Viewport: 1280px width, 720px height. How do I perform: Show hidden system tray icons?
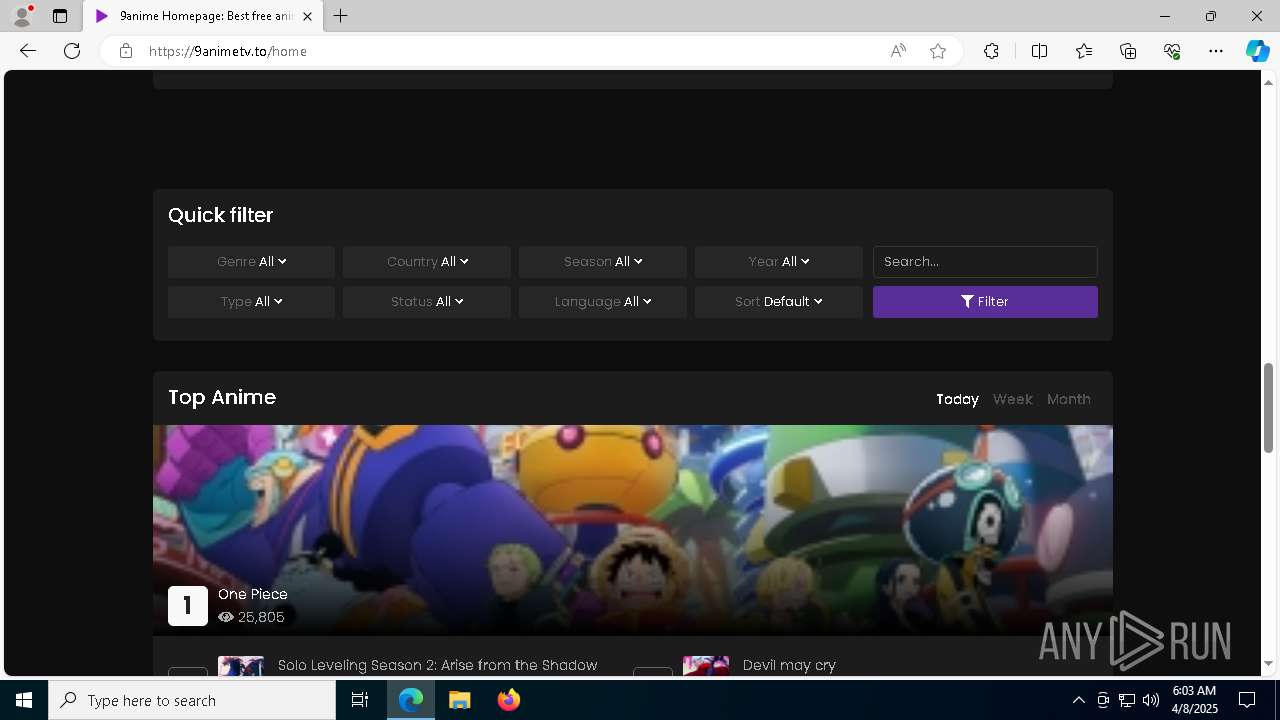(x=1079, y=700)
